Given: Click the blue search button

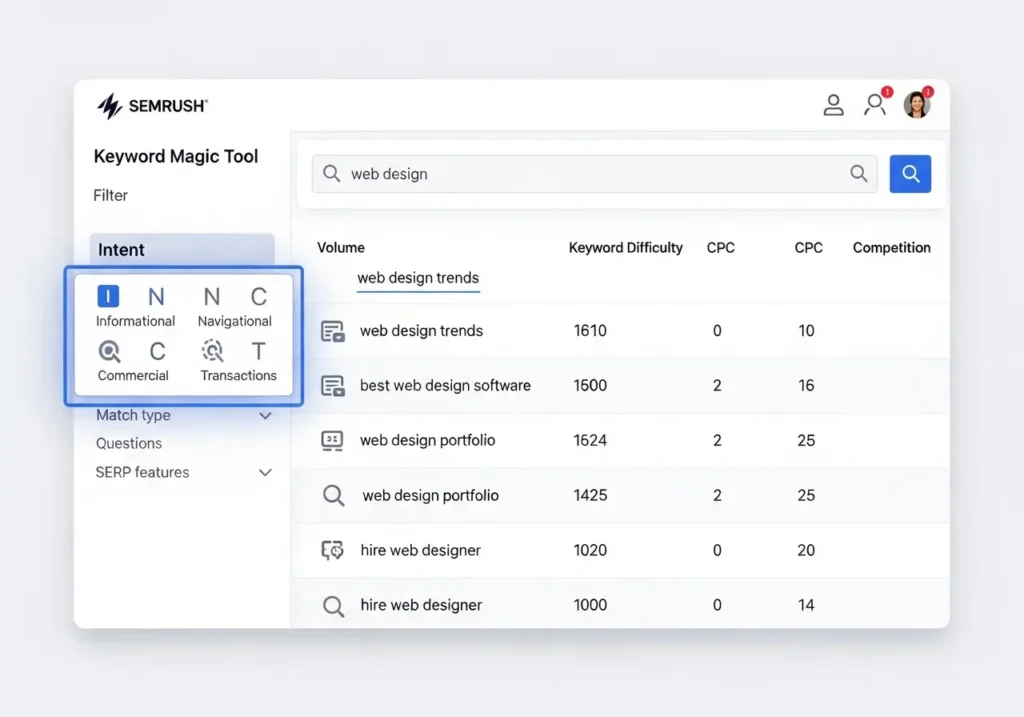Looking at the screenshot, I should pos(910,173).
